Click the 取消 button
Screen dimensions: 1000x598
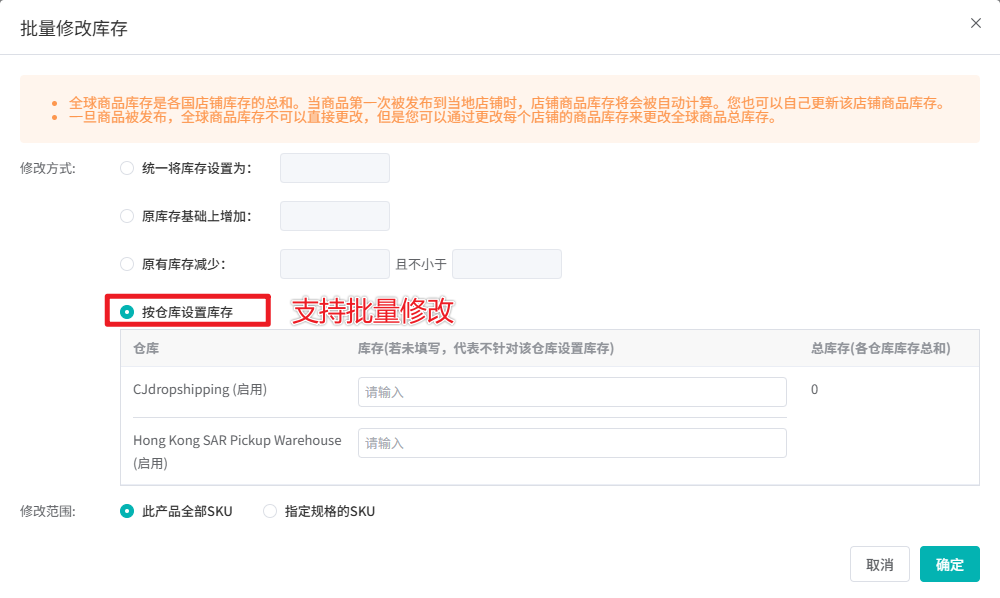tap(879, 564)
